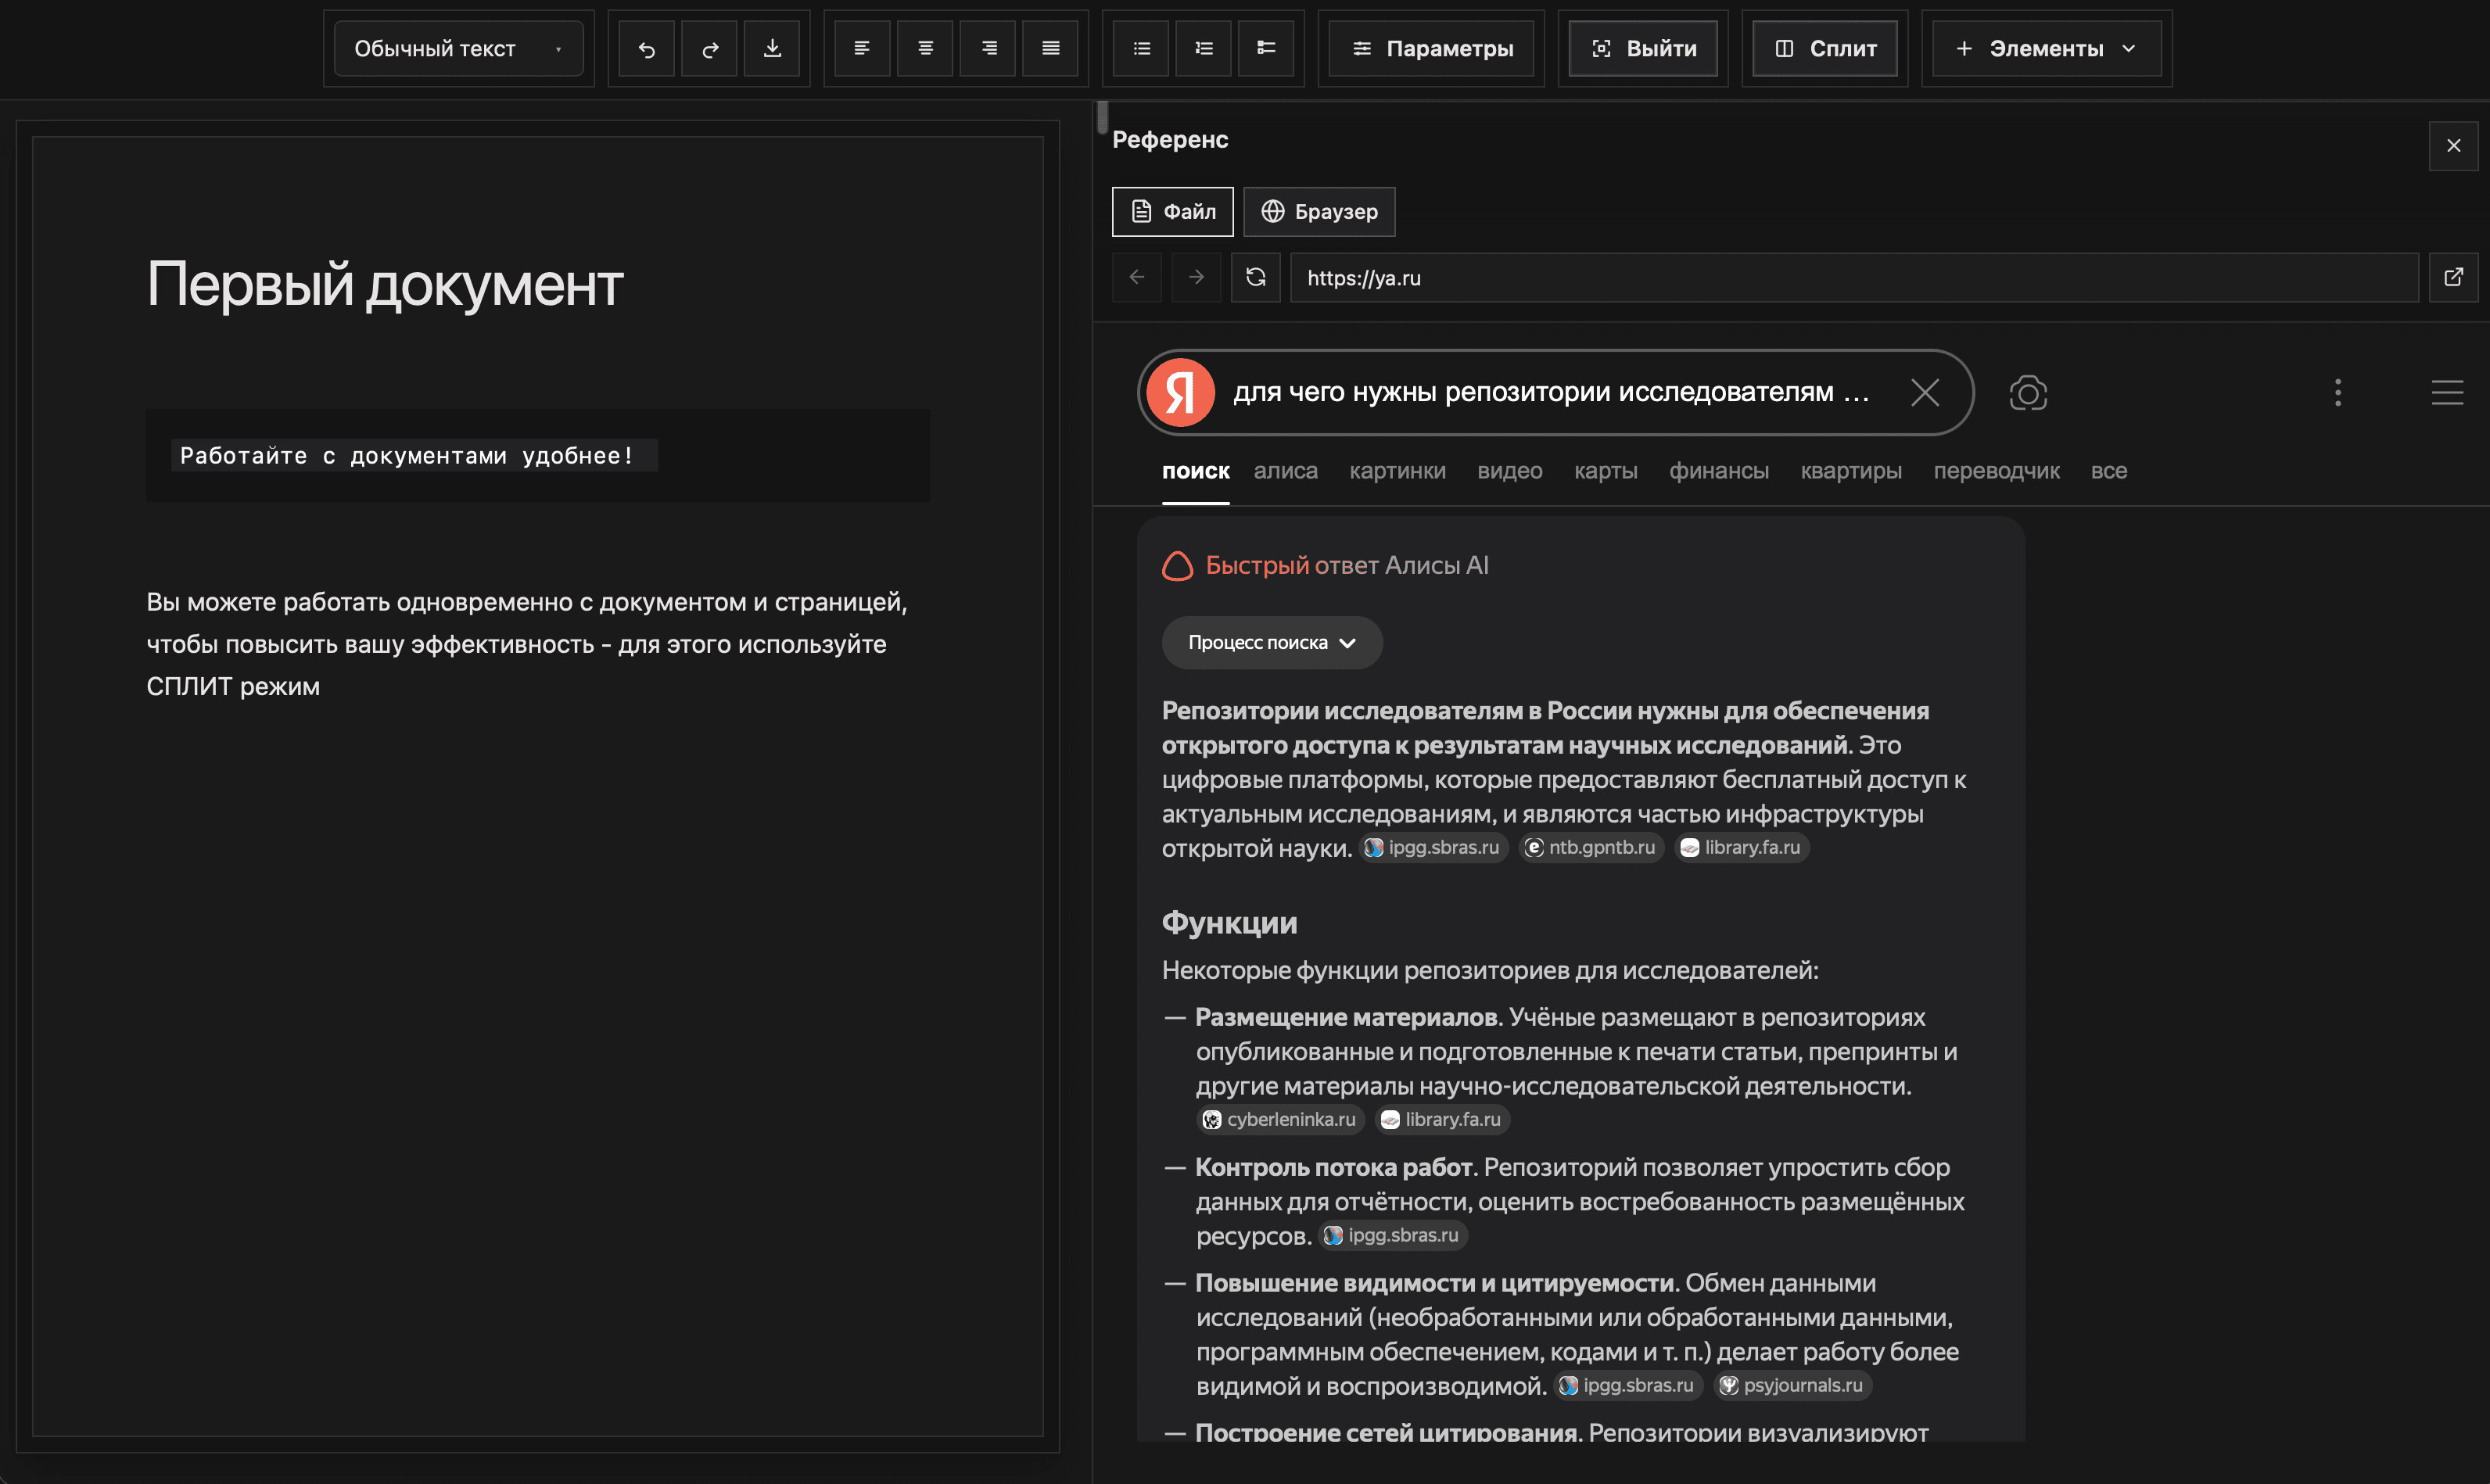The height and width of the screenshot is (1484, 2490).
Task: Clear the Yandex search query
Action: tap(1924, 392)
